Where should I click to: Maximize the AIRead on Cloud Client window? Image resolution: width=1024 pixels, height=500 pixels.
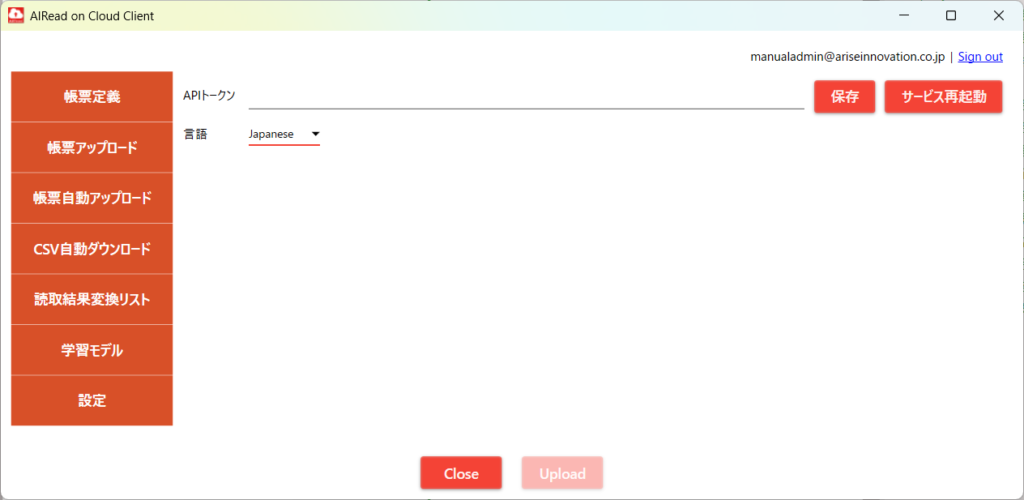(951, 16)
